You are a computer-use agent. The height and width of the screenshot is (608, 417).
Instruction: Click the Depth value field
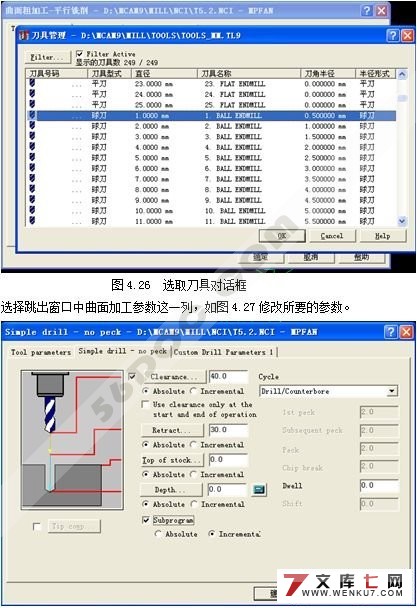[x=227, y=490]
